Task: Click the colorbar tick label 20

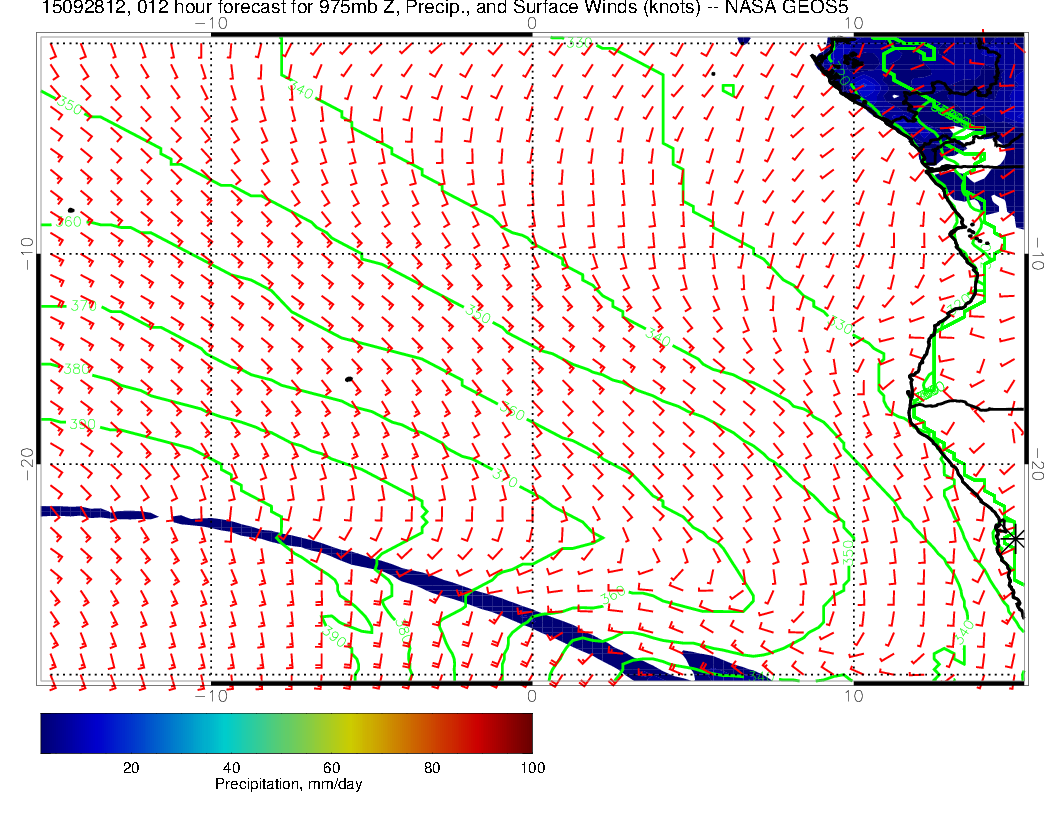Action: (x=131, y=767)
